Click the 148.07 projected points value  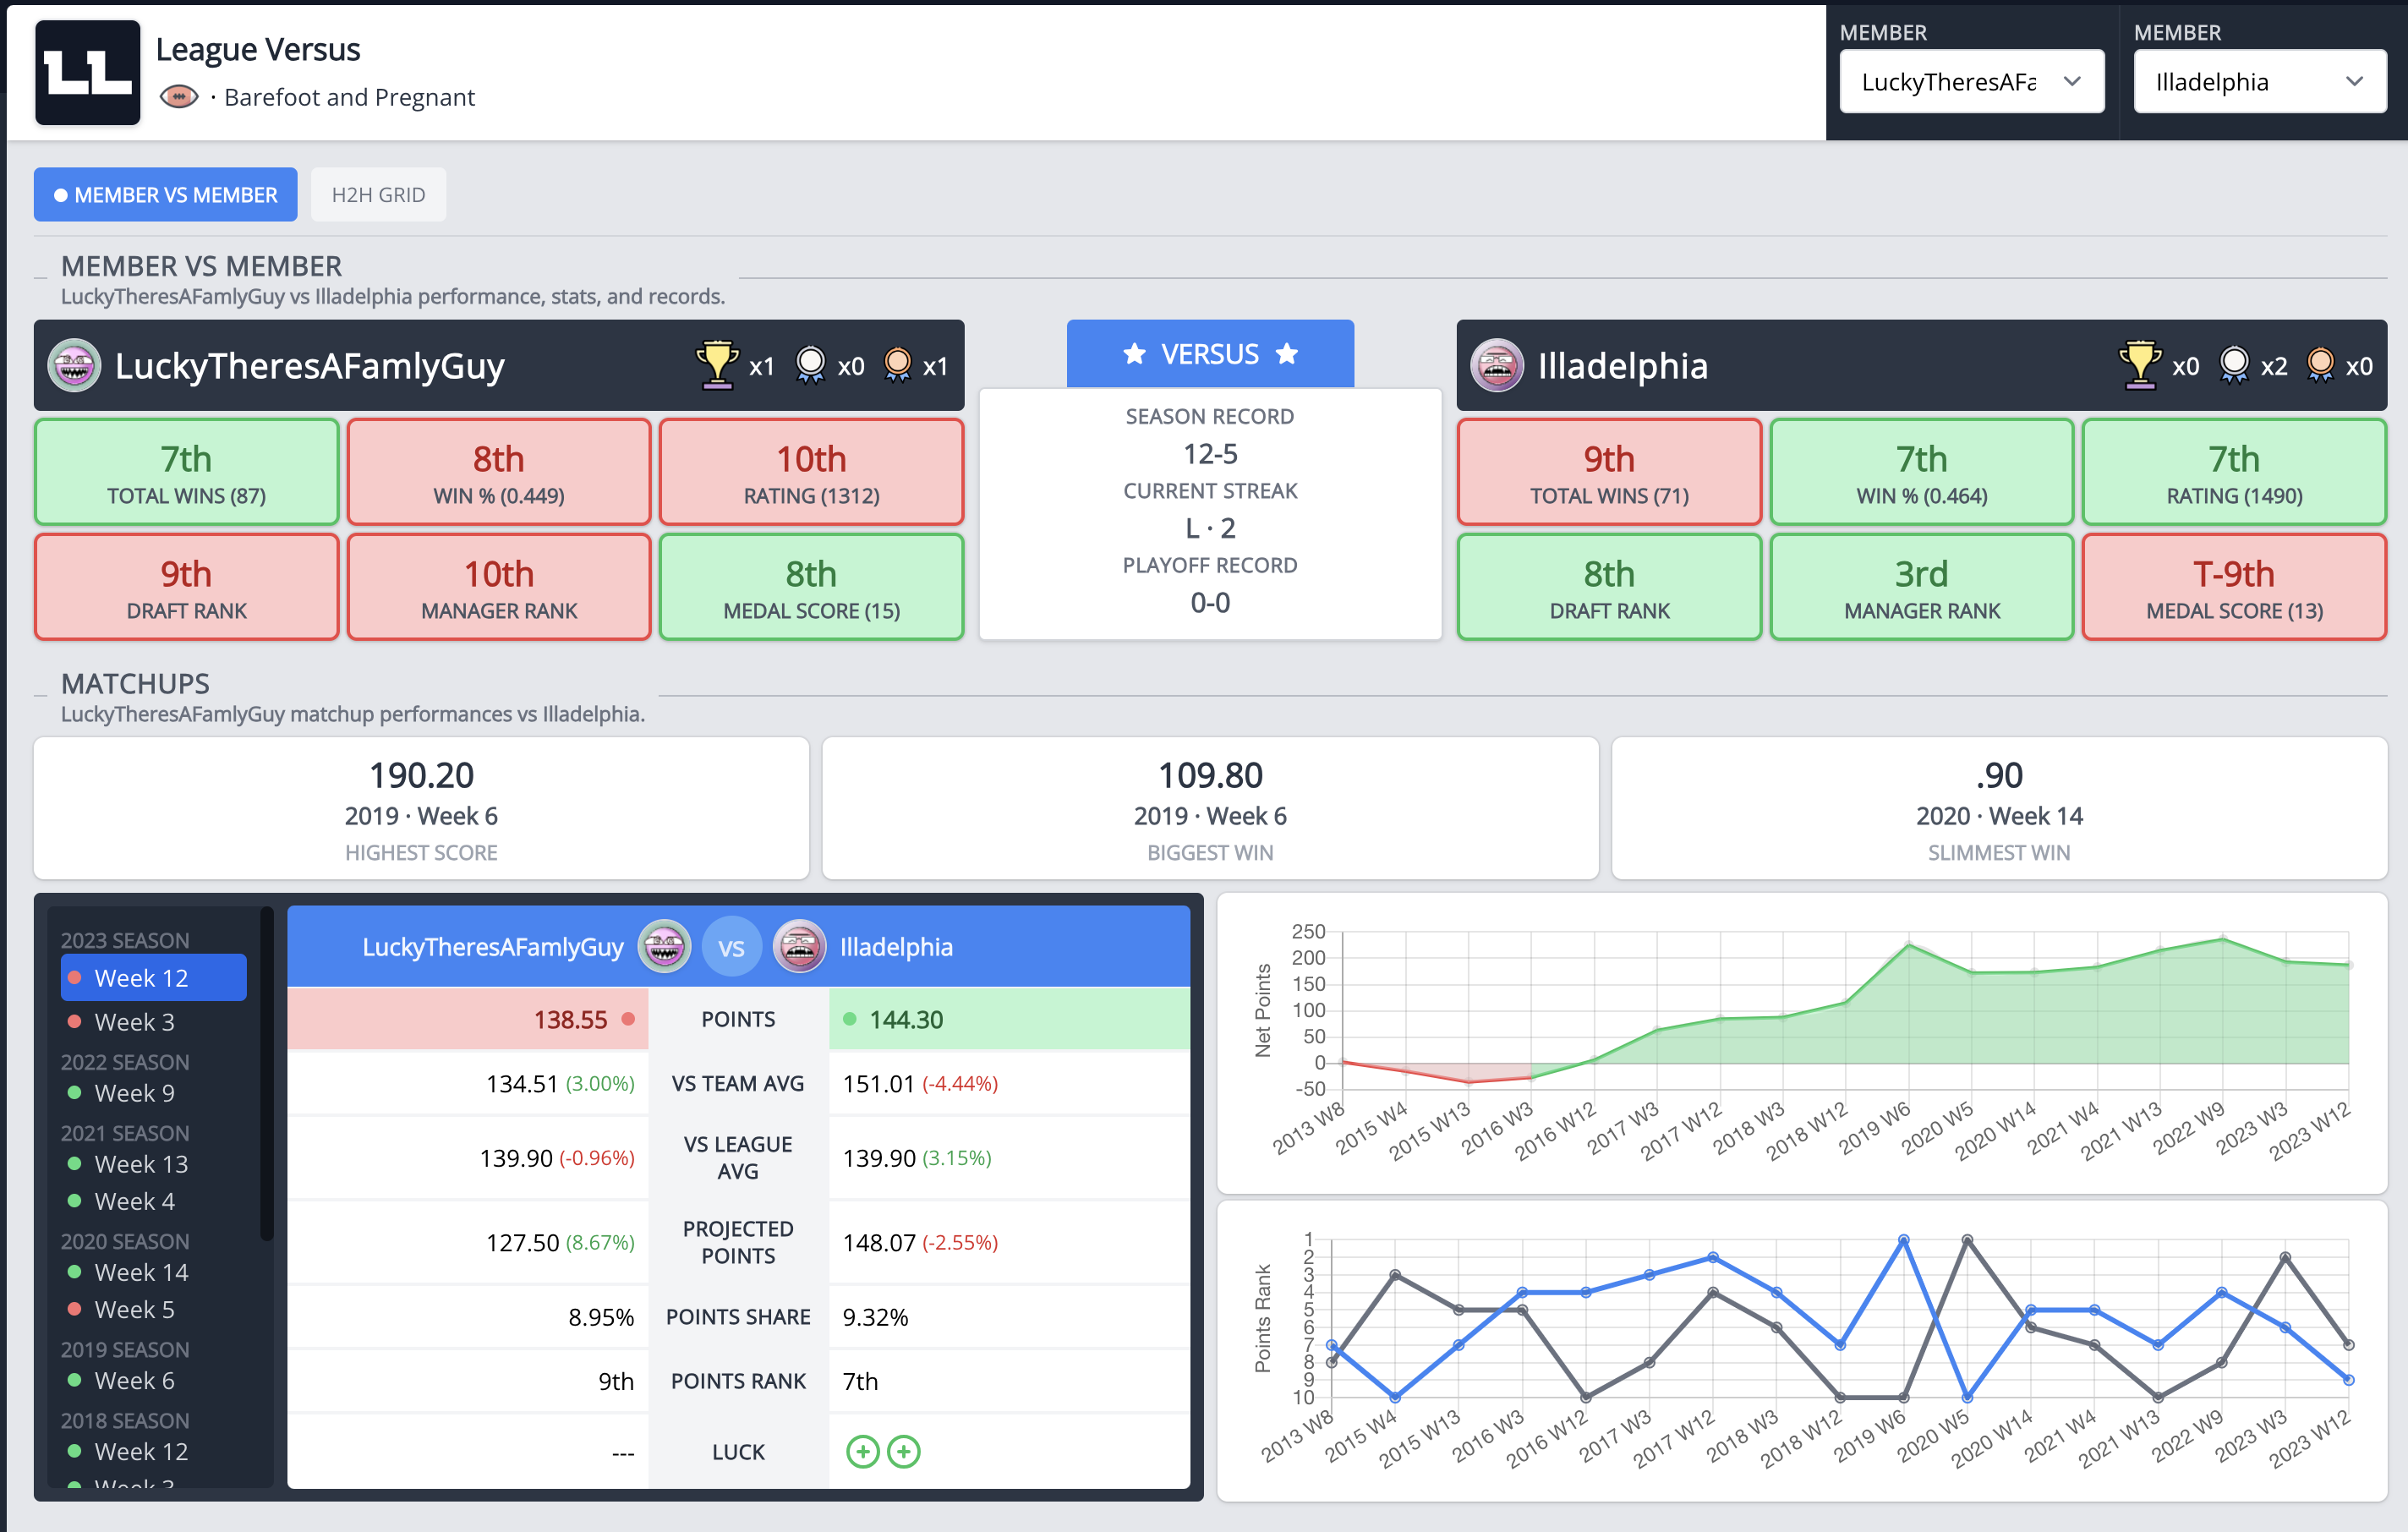pyautogui.click(x=879, y=1242)
